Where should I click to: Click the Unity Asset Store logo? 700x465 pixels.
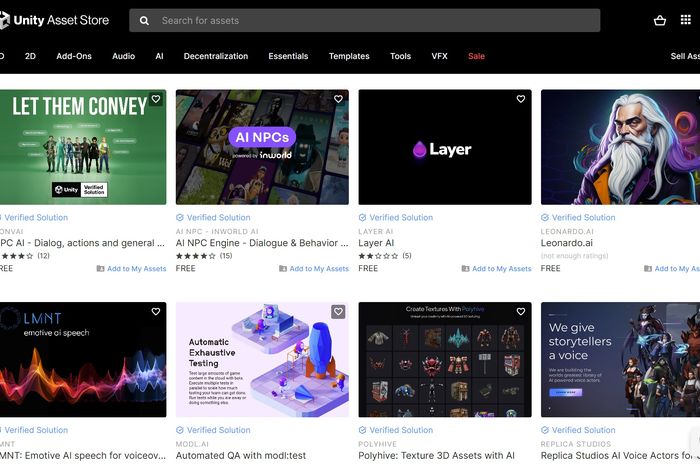pyautogui.click(x=54, y=20)
